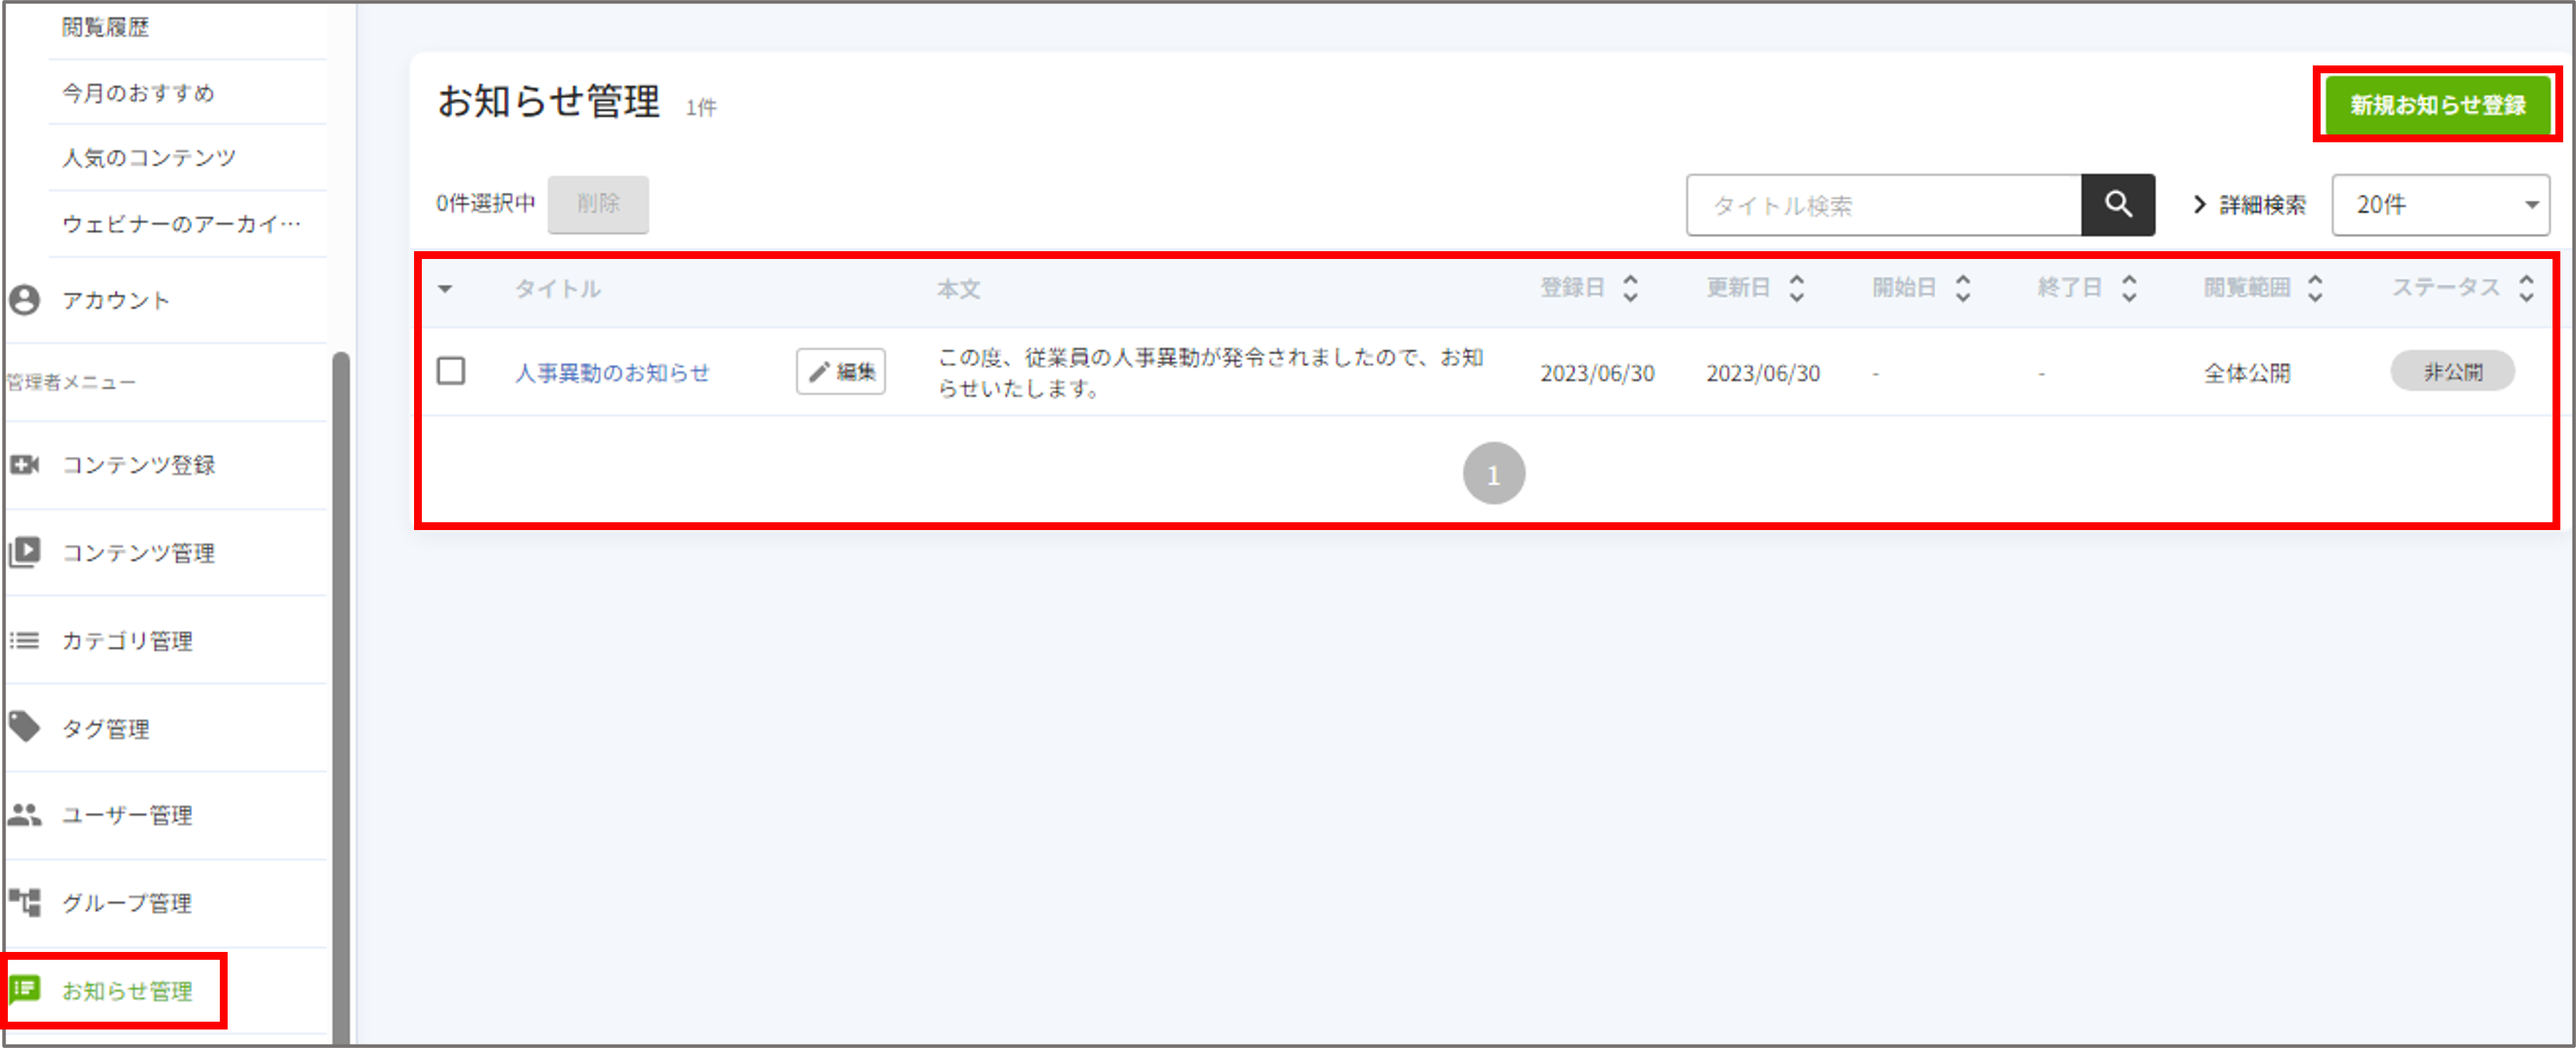The height and width of the screenshot is (1048, 2576).
Task: Click the コンテンツ登録 video camera icon
Action: coord(25,465)
